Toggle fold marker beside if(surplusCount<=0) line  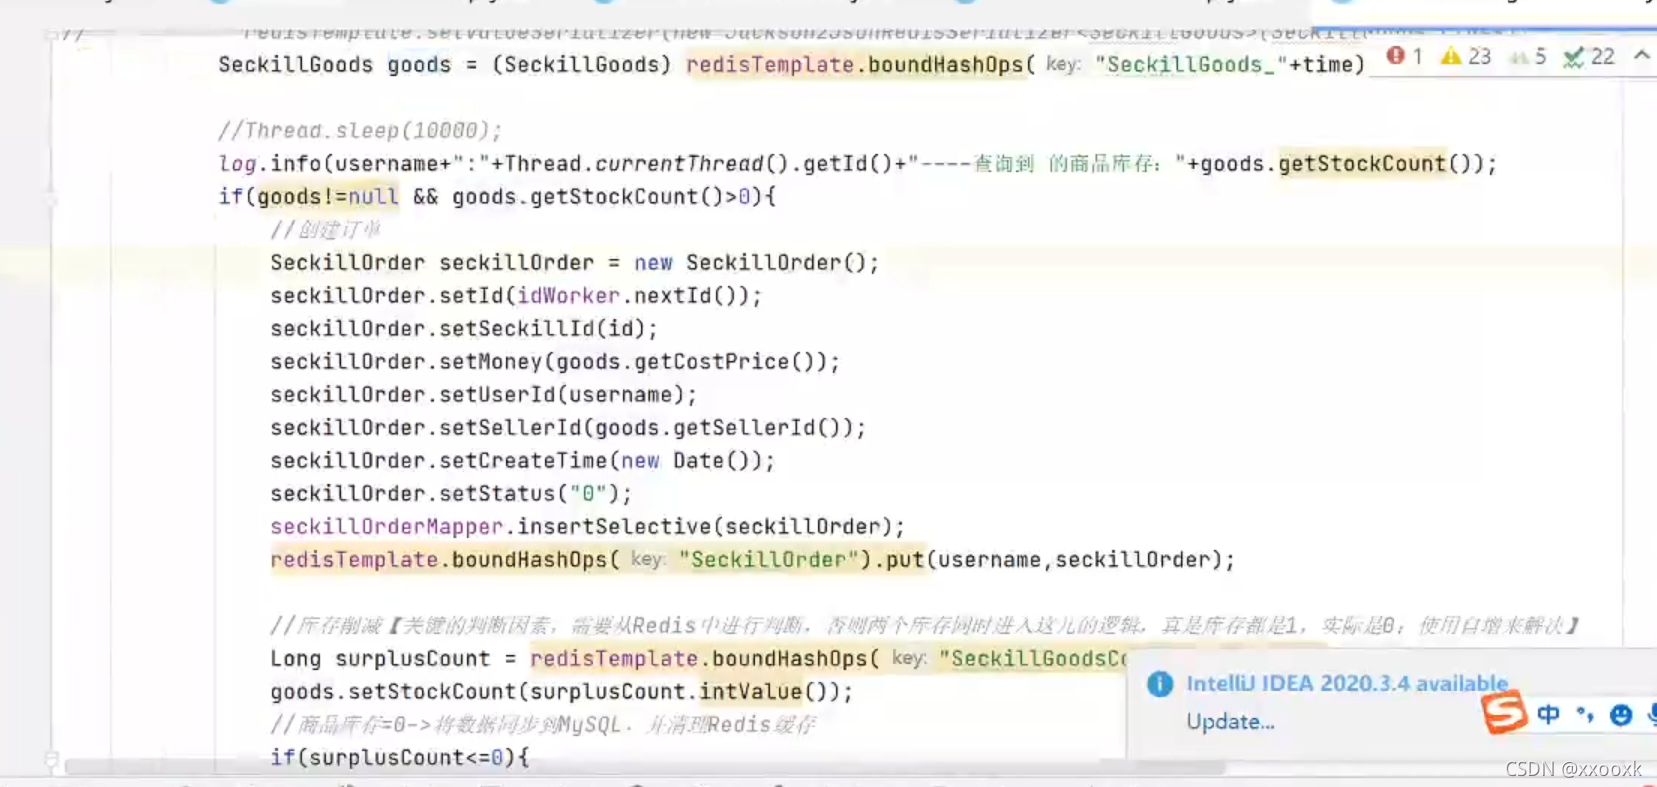click(52, 759)
